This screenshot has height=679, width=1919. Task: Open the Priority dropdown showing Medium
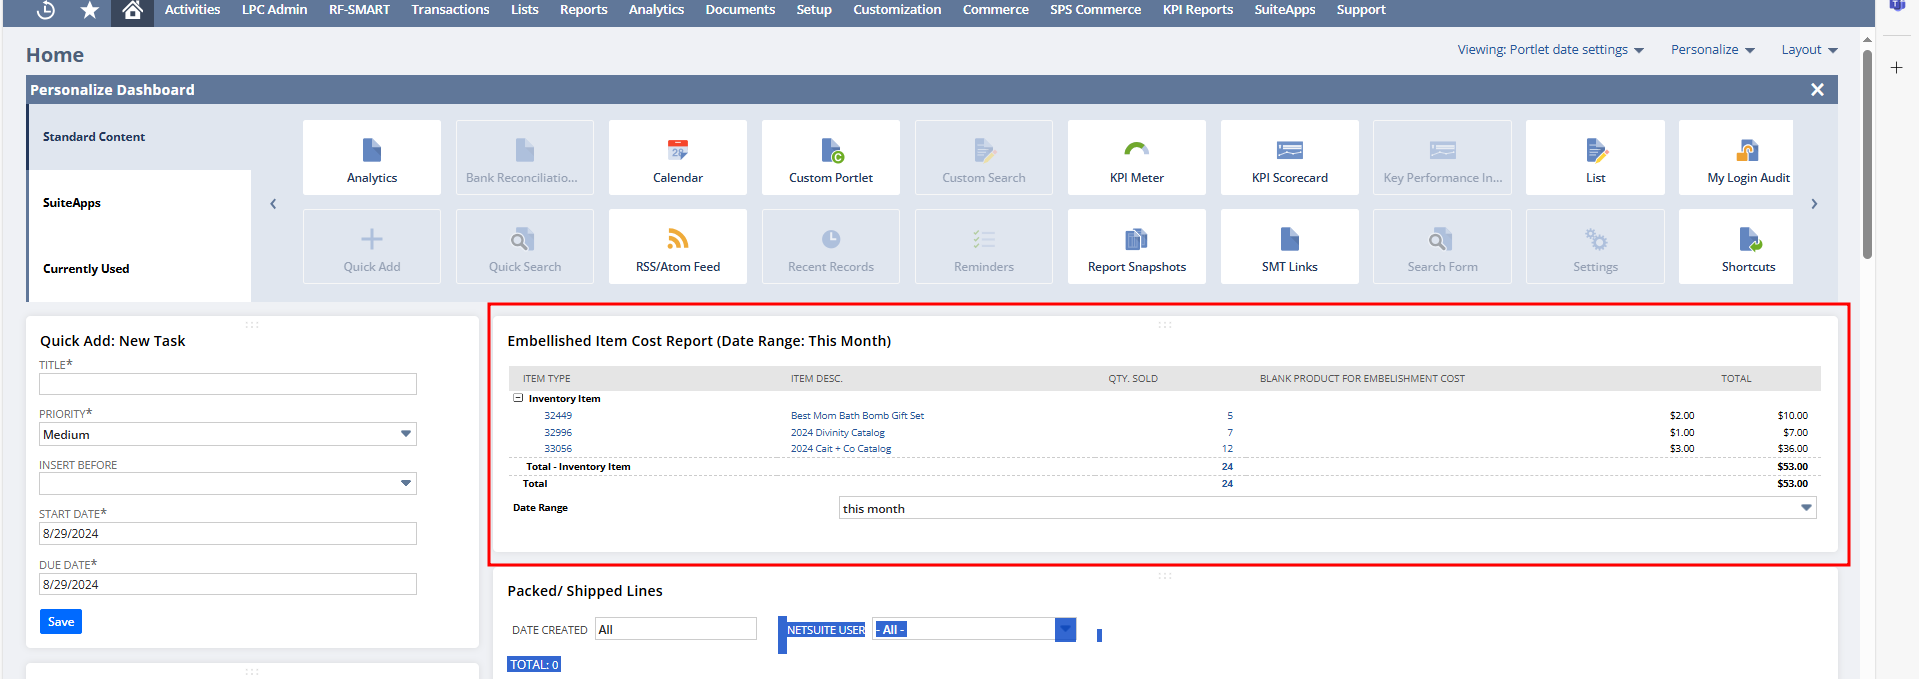click(x=227, y=434)
